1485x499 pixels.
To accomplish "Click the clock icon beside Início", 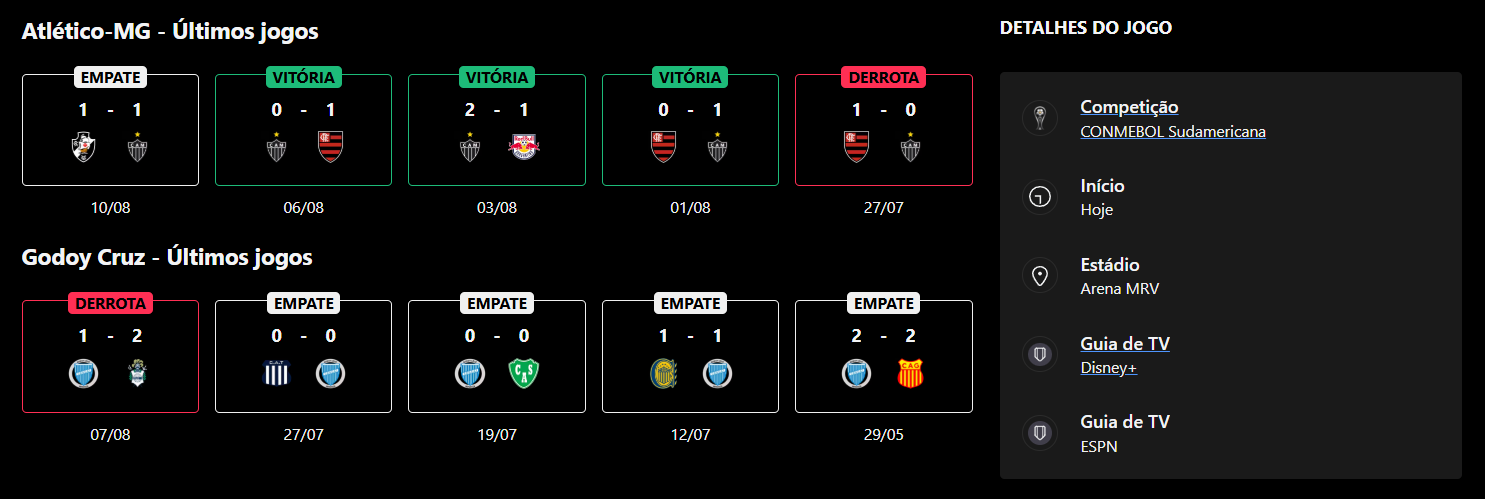I will pos(1040,197).
